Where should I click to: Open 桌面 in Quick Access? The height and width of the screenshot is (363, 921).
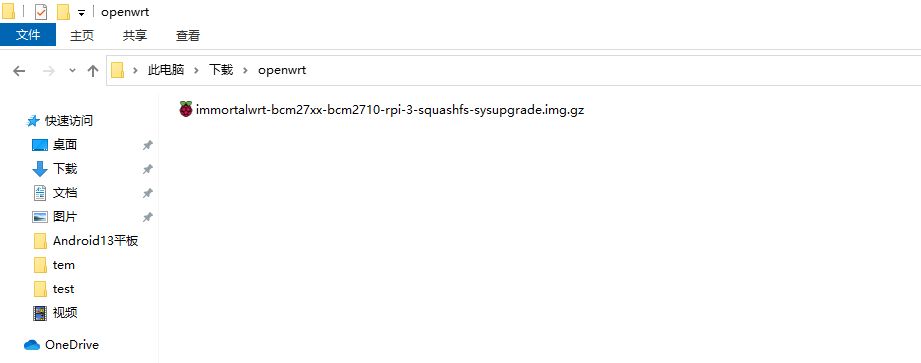click(65, 144)
